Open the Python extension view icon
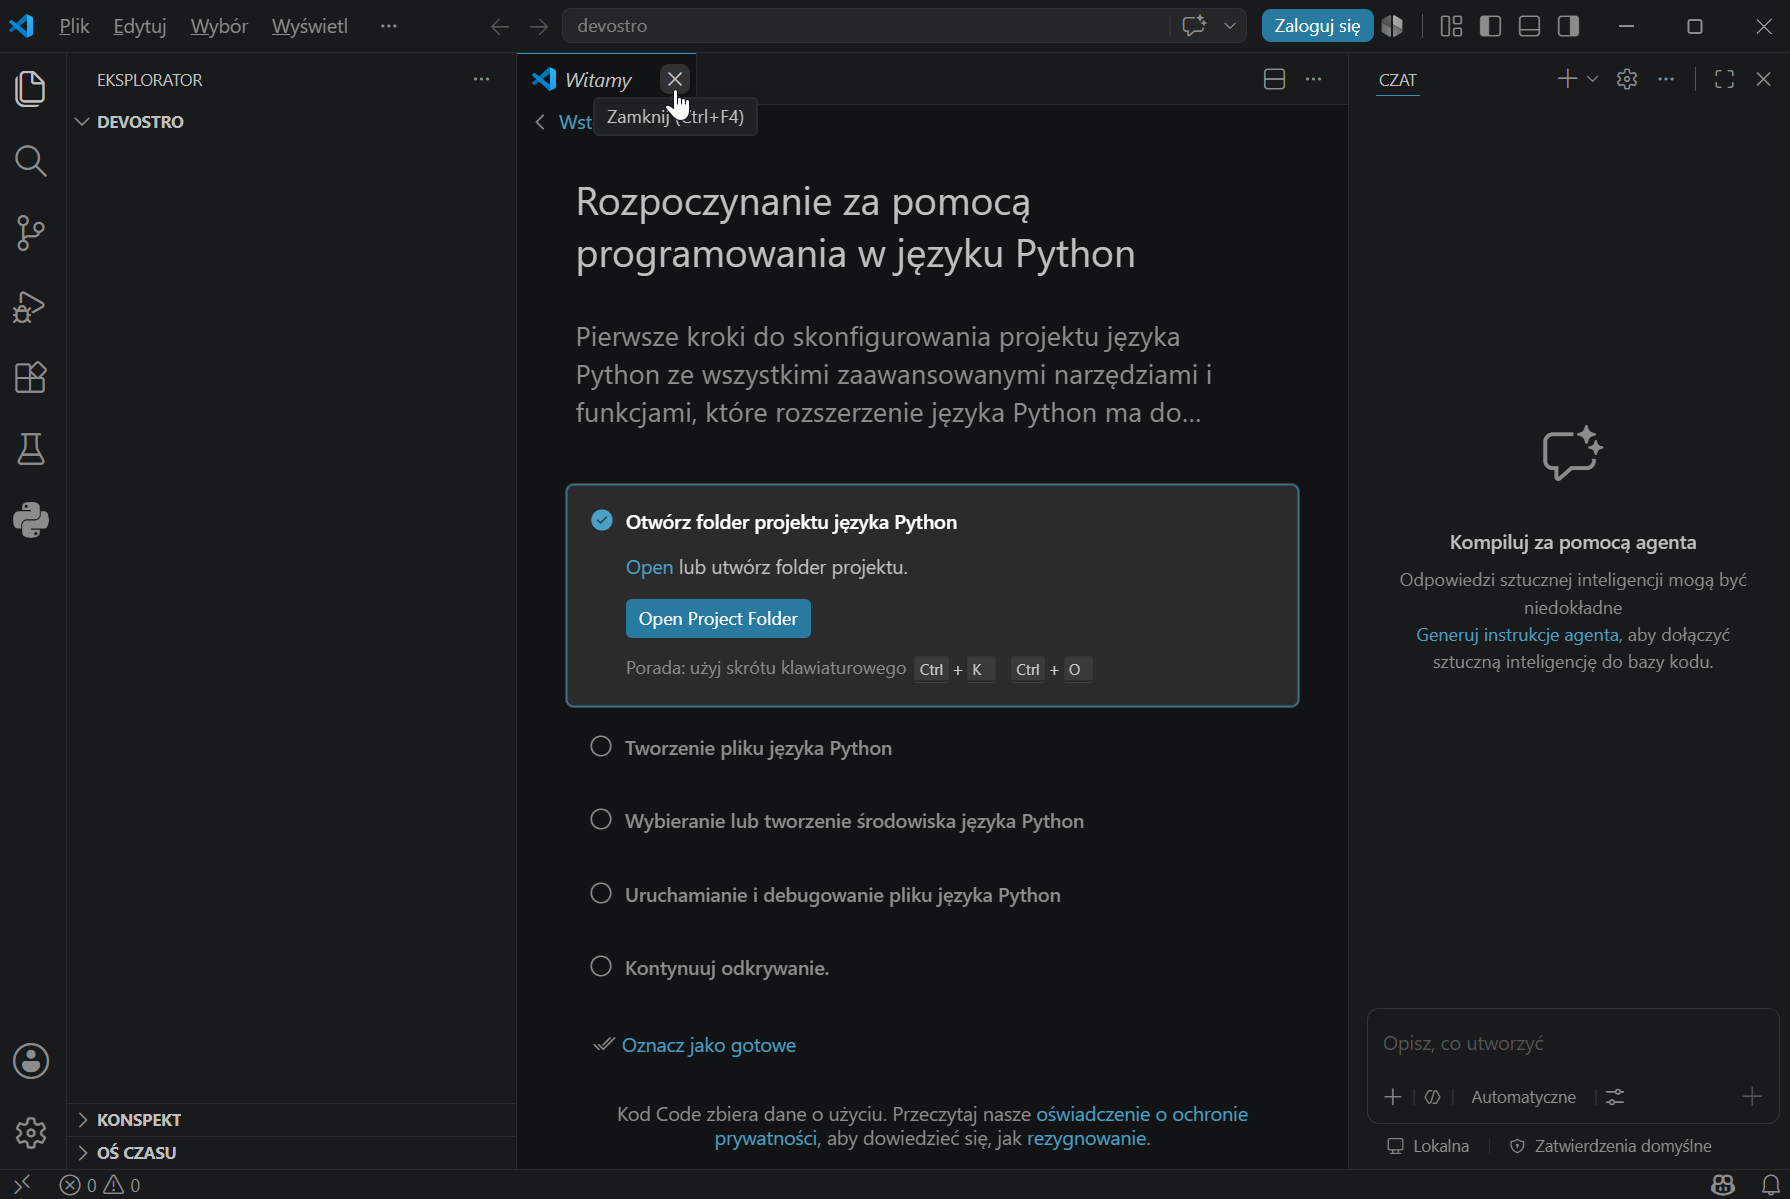Screen dimensions: 1790x1199 pos(31,521)
